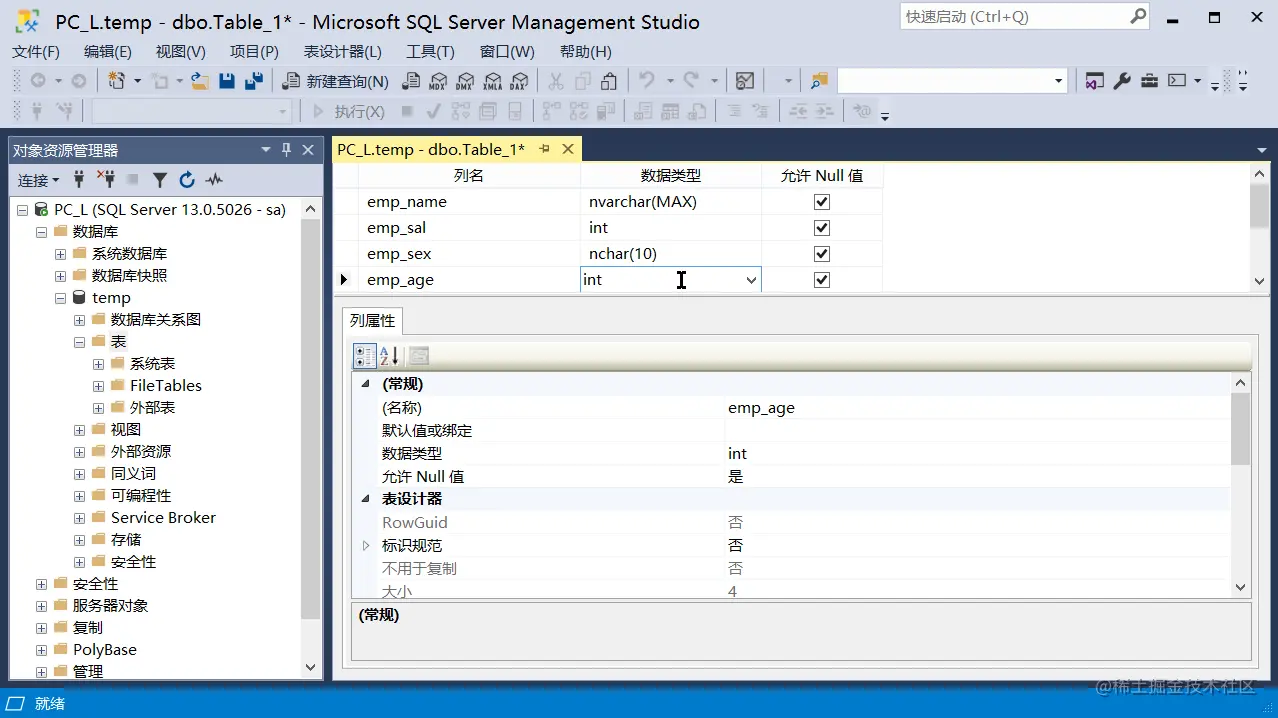Click the search magnifier in Quick Launch
Viewport: 1278px width, 718px height.
coord(1138,16)
